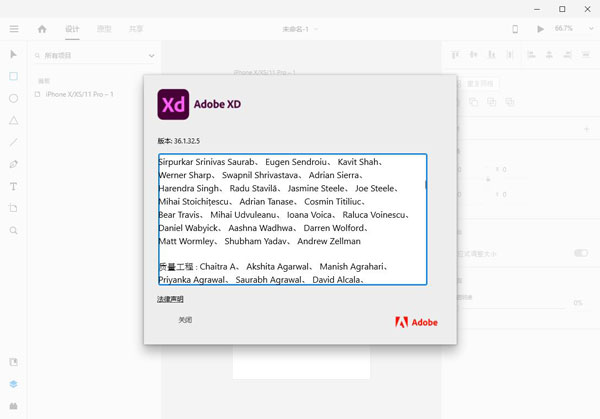Minimize the Adobe XD window
This screenshot has width=600, height=419.
(537, 9)
